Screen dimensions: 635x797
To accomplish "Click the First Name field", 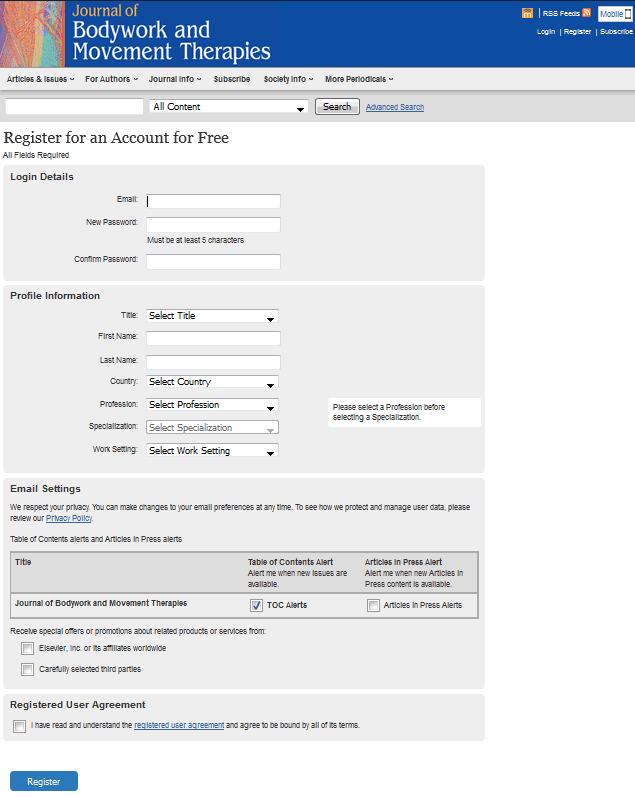I will point(214,339).
